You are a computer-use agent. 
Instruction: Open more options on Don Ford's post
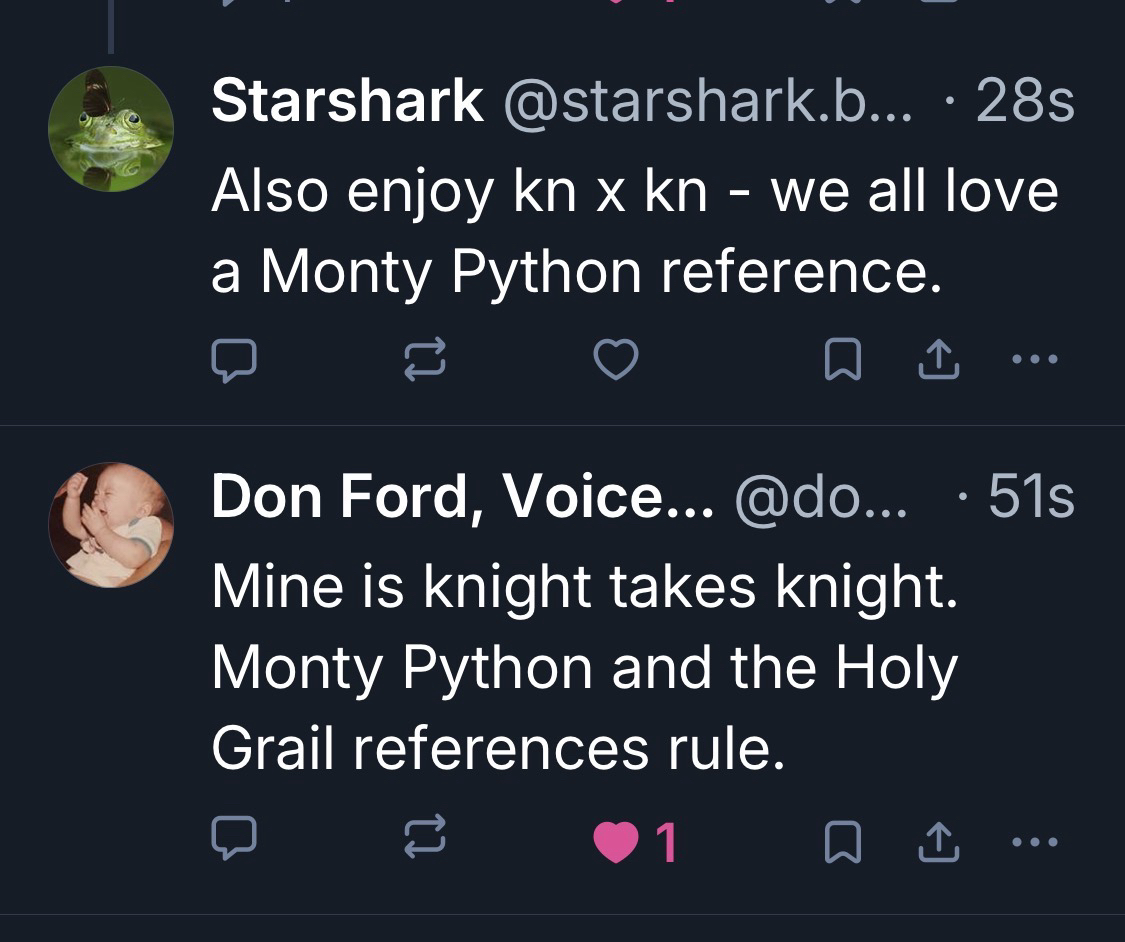coord(1034,841)
